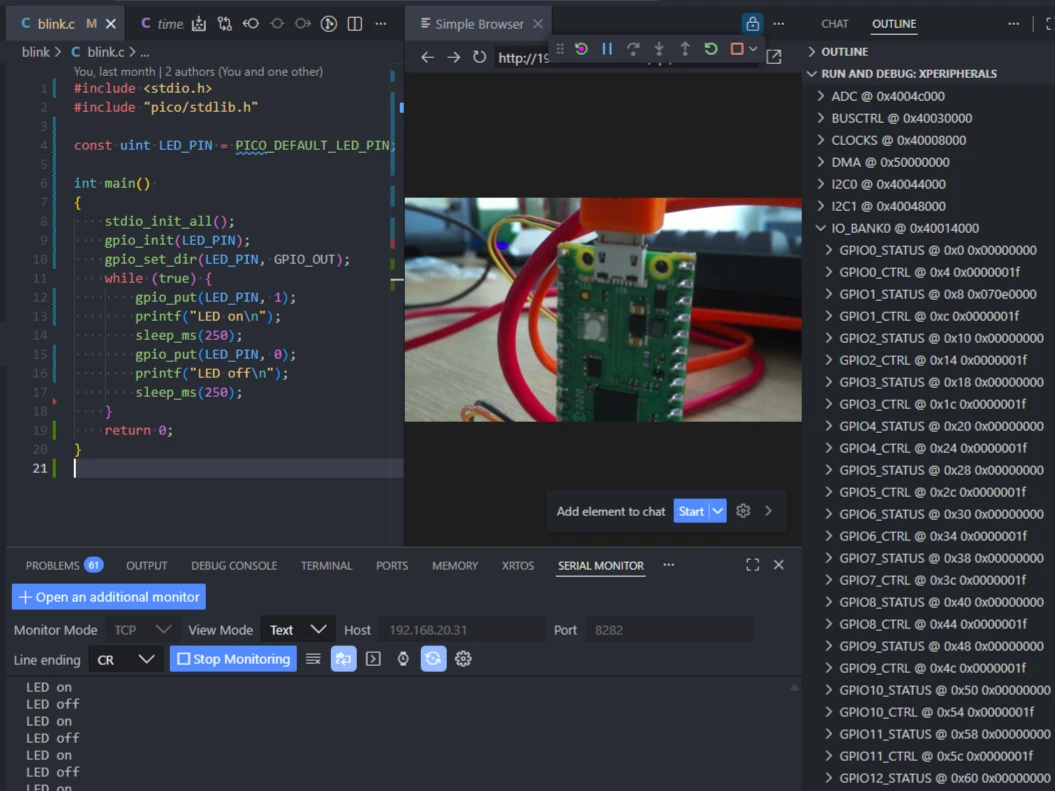Switch to Memory tab

[455, 566]
